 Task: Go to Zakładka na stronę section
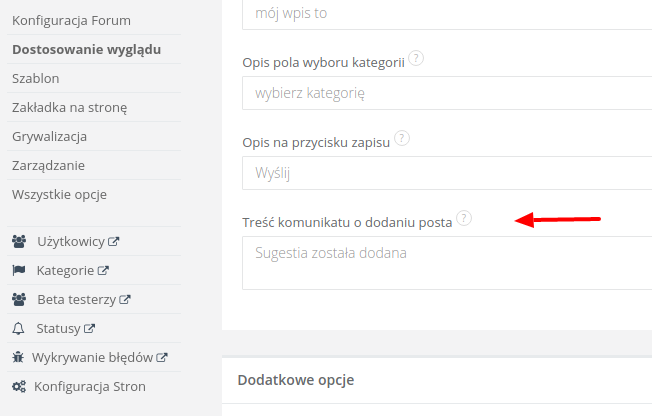(x=69, y=107)
